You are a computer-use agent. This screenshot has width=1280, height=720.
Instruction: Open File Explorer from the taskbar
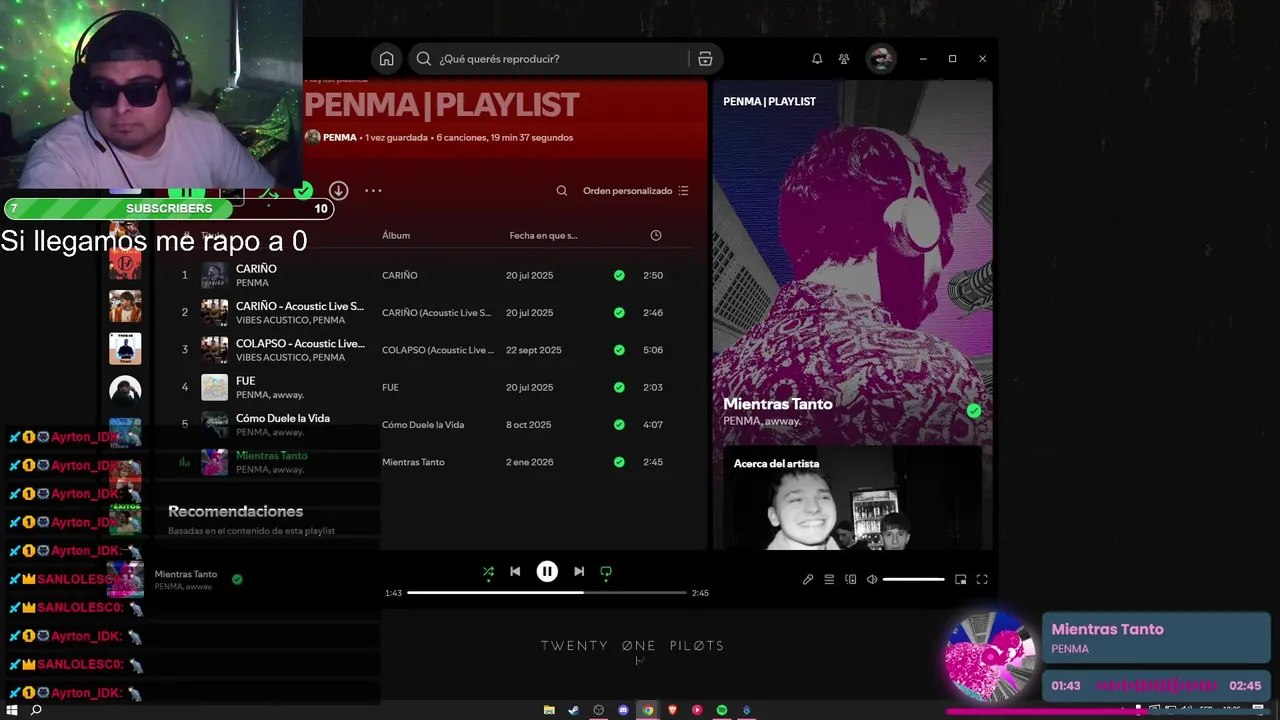point(549,710)
